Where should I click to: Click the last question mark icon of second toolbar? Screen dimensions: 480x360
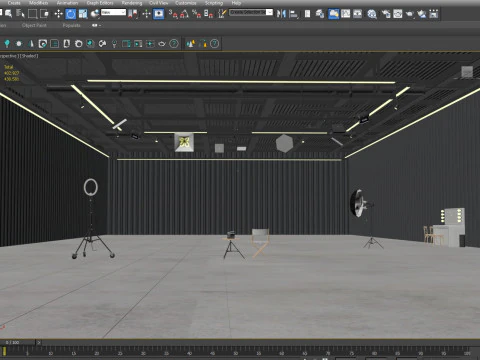(215, 44)
